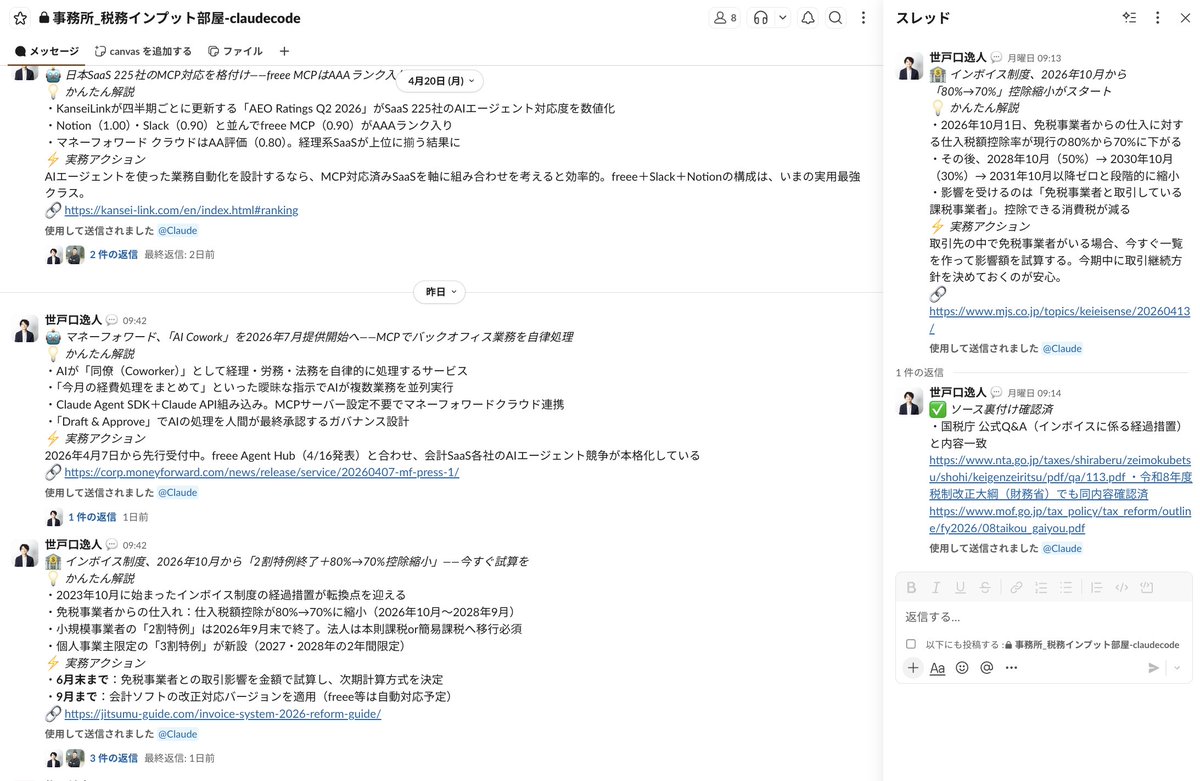Apply numbered list formatting
The width and height of the screenshot is (1200, 781).
(x=1041, y=587)
